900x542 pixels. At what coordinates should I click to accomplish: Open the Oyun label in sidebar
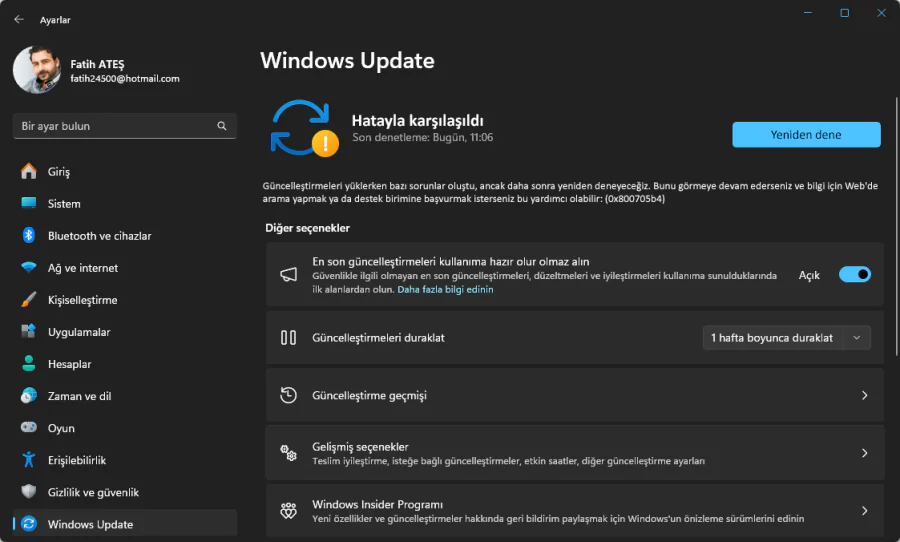click(61, 428)
